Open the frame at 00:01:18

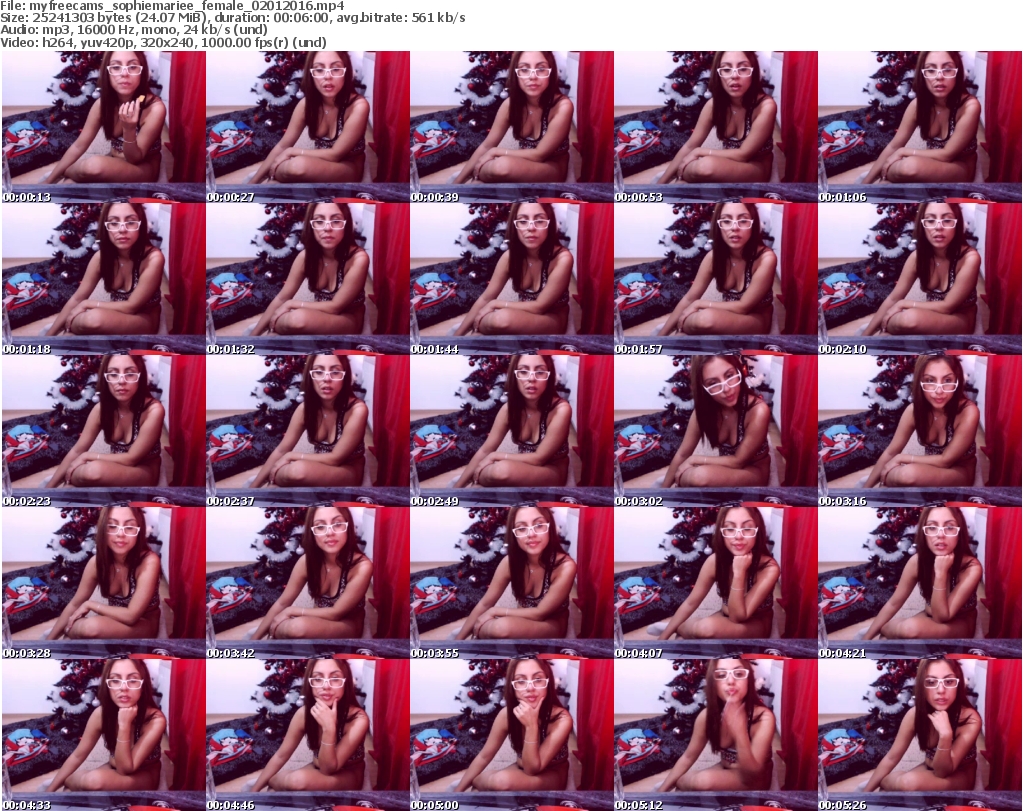(x=104, y=279)
